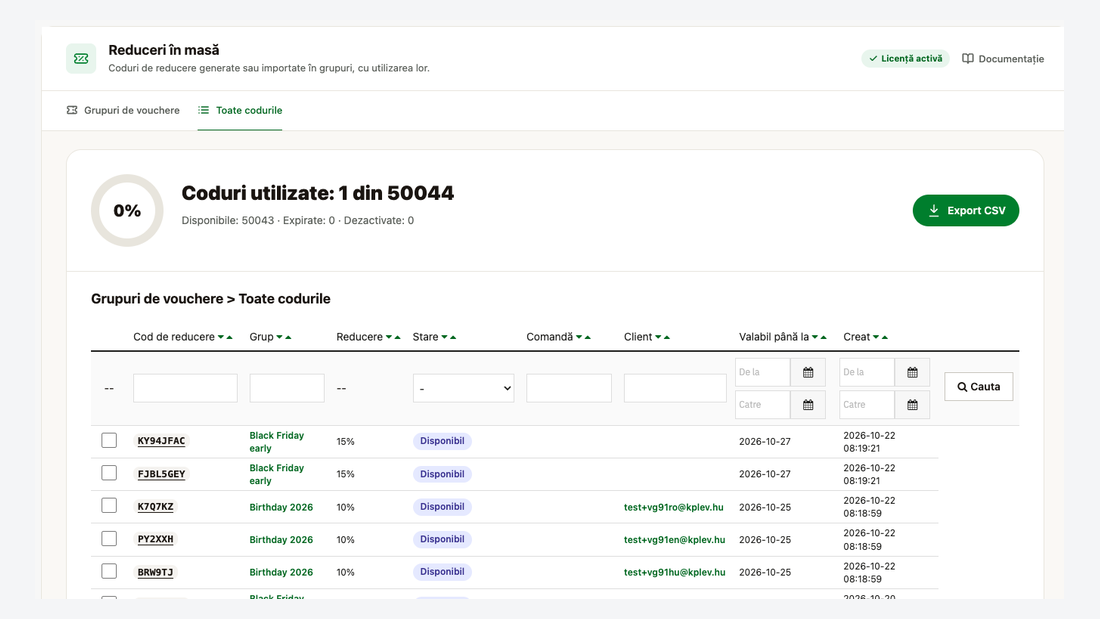The width and height of the screenshot is (1100, 619).
Task: Open voucher code FJBL5GEY
Action: 161,474
